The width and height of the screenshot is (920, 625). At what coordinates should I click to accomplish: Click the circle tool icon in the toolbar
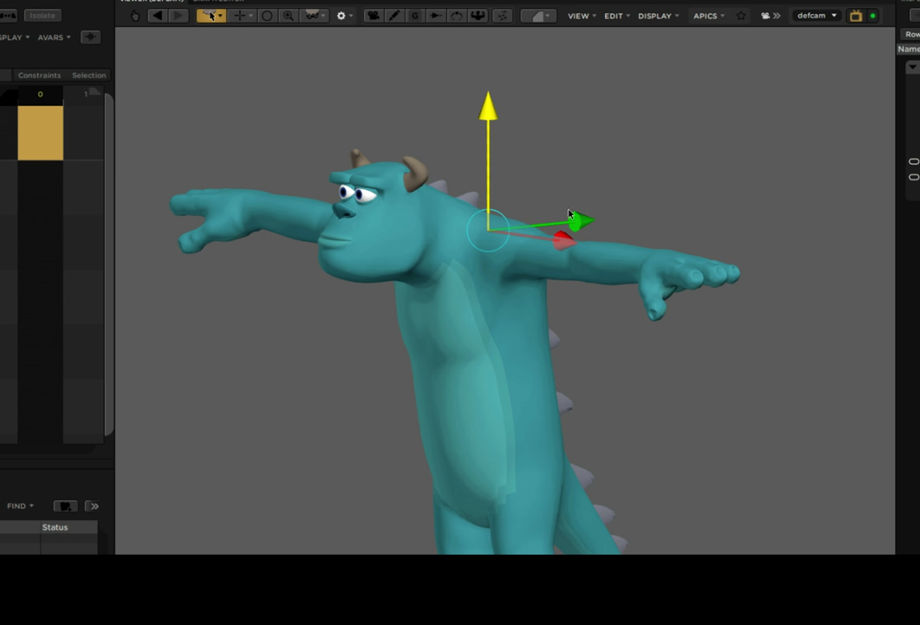click(267, 16)
